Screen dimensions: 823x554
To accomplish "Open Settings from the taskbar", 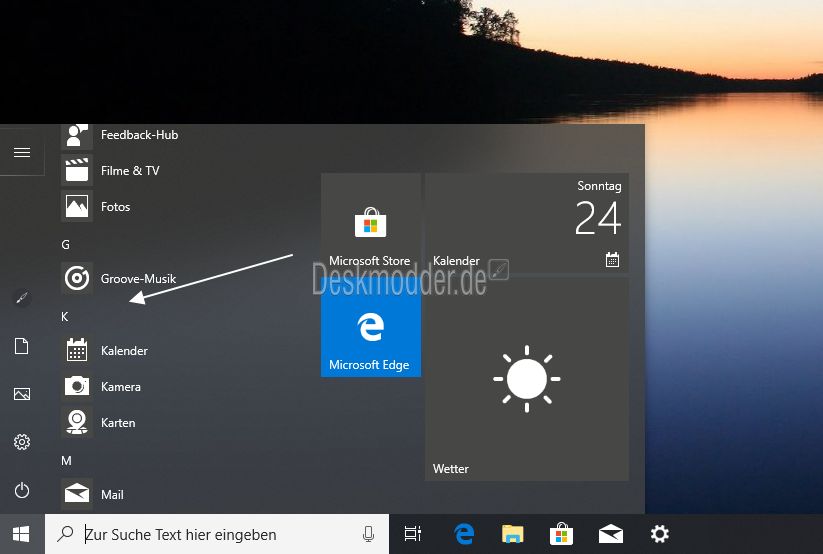I will click(660, 534).
